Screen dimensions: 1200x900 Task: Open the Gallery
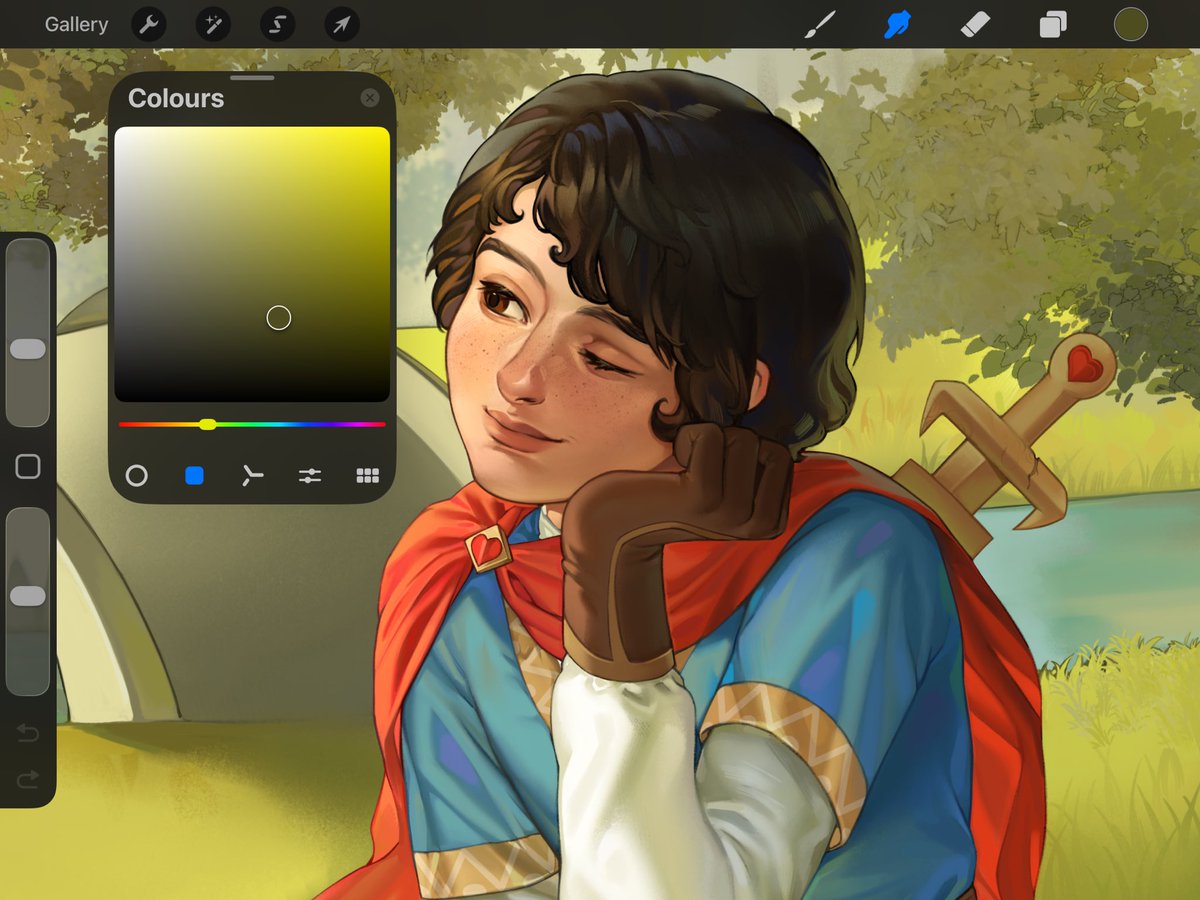coord(76,24)
